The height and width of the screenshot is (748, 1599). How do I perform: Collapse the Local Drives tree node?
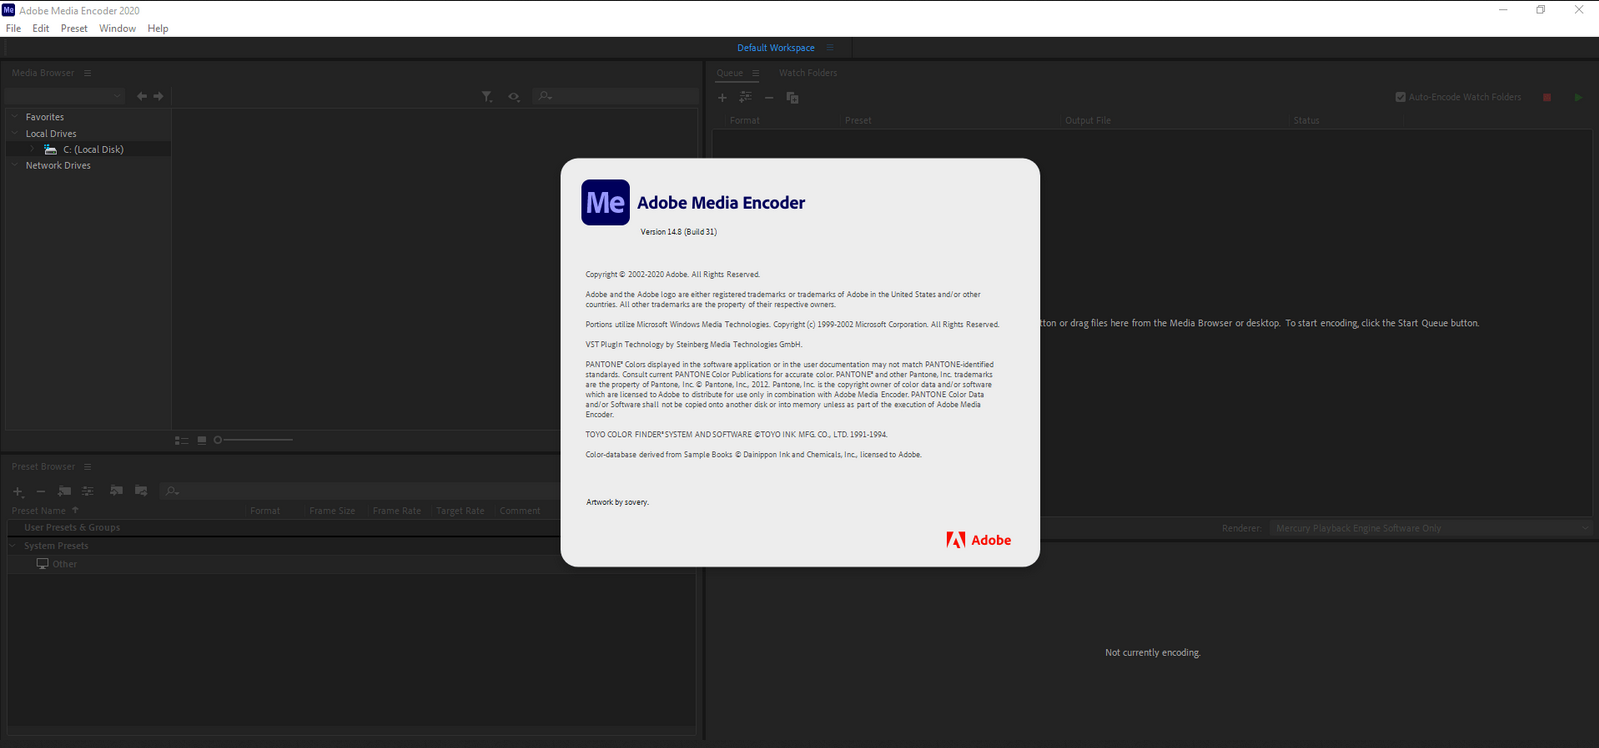click(15, 133)
